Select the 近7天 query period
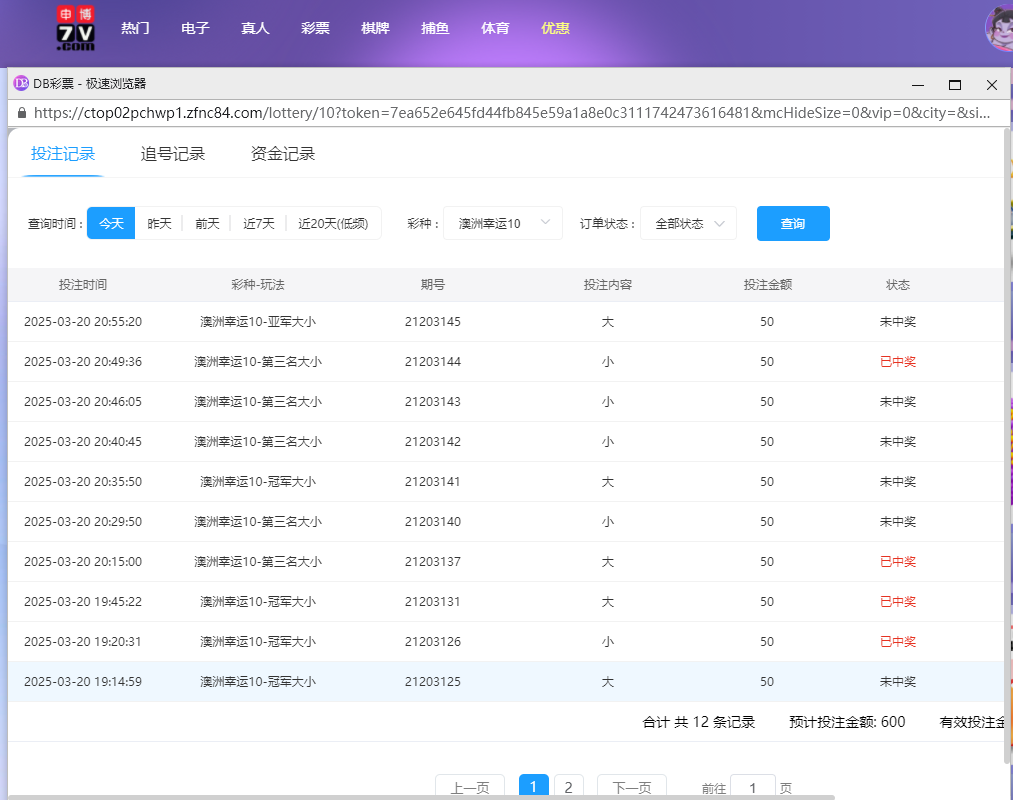Screen dimensions: 1013x800 click(x=258, y=223)
